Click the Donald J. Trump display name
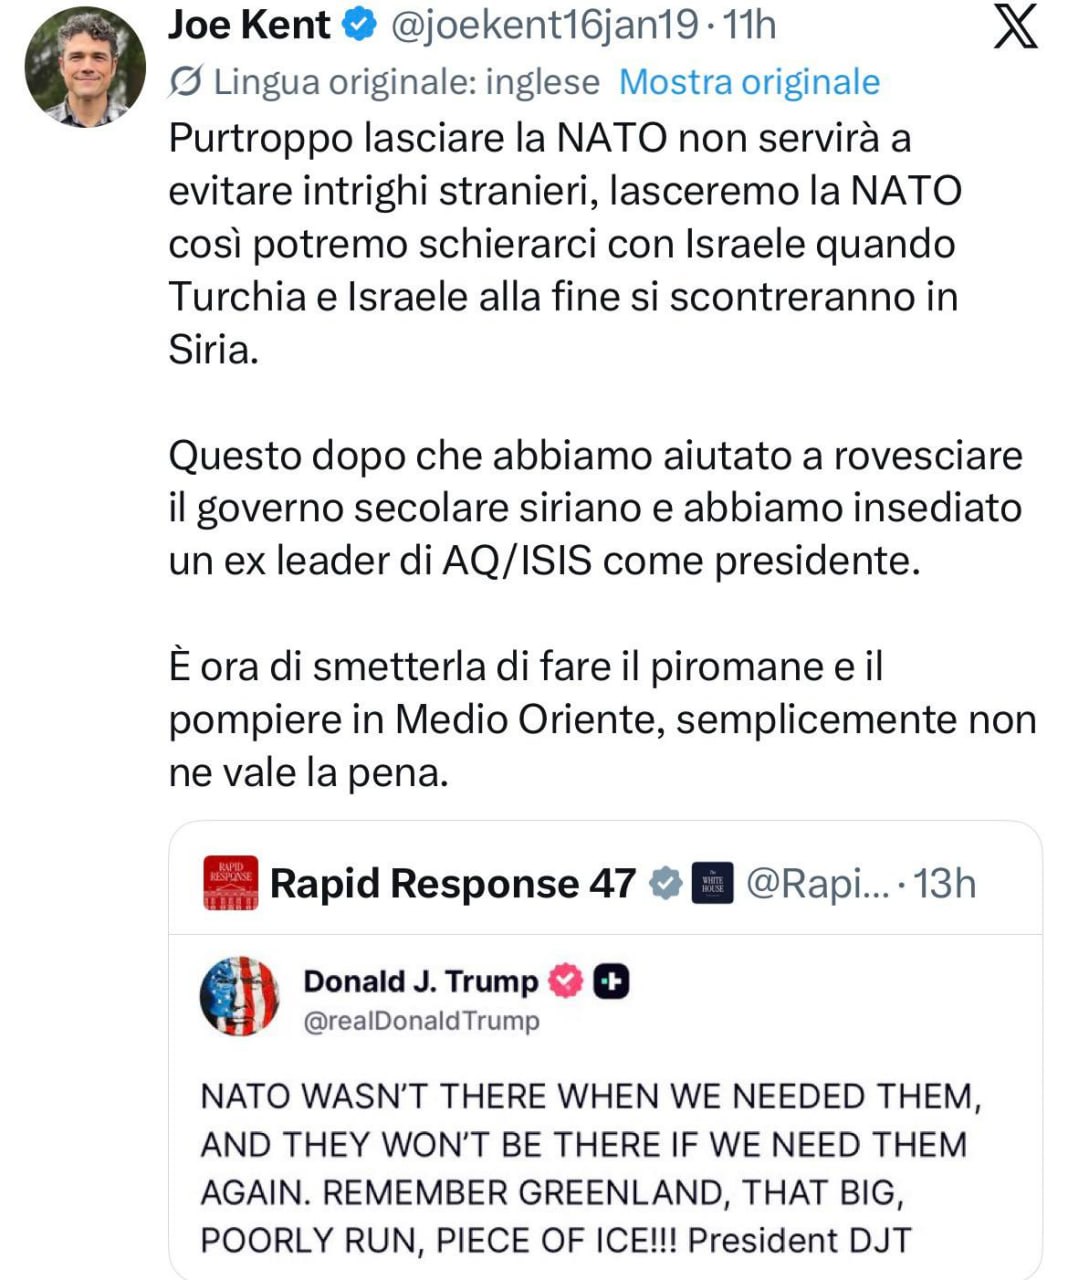 [420, 981]
